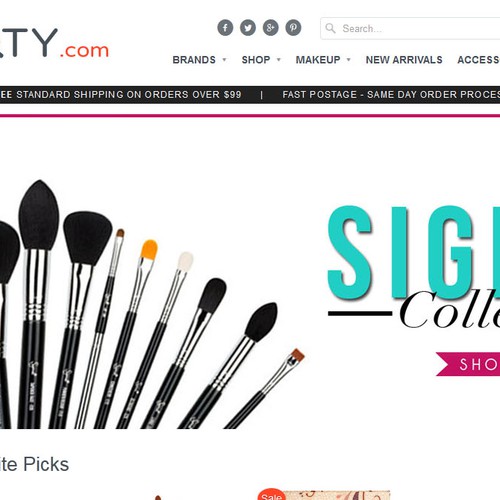The image size is (500, 500).
Task: Expand the SHOP dropdown arrow
Action: coord(279,60)
